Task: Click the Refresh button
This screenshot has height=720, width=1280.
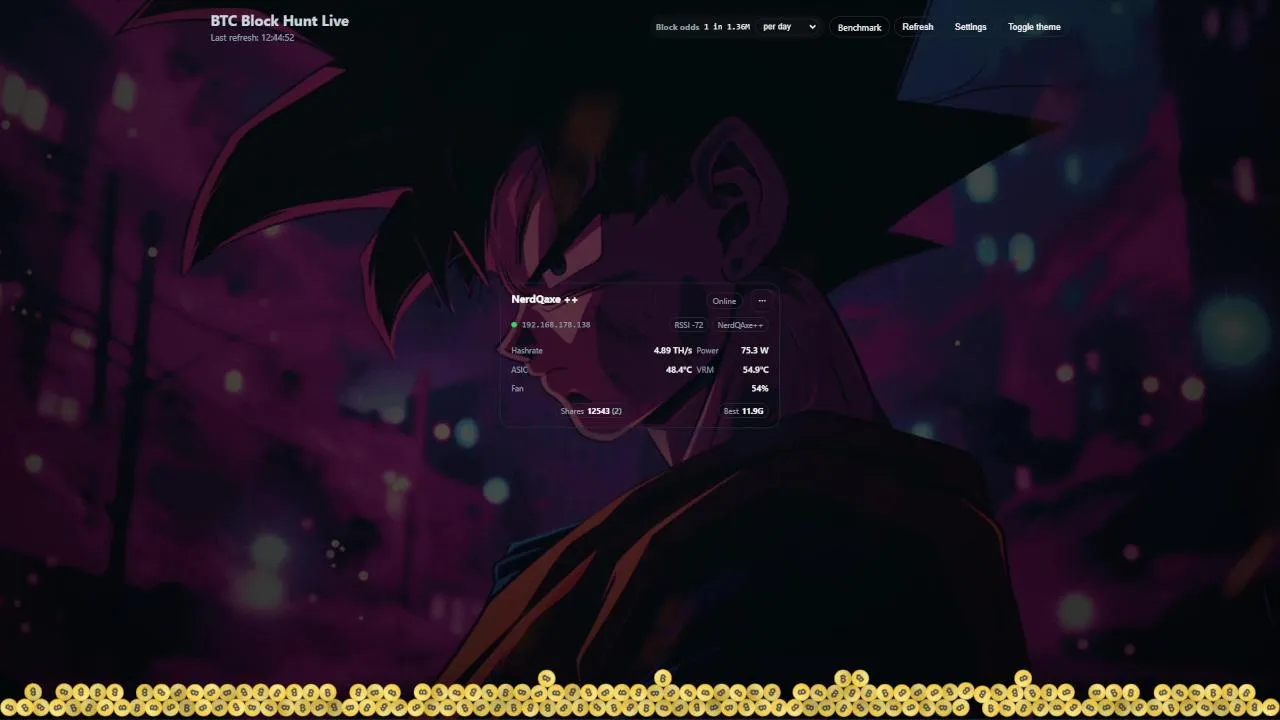Action: coord(917,27)
